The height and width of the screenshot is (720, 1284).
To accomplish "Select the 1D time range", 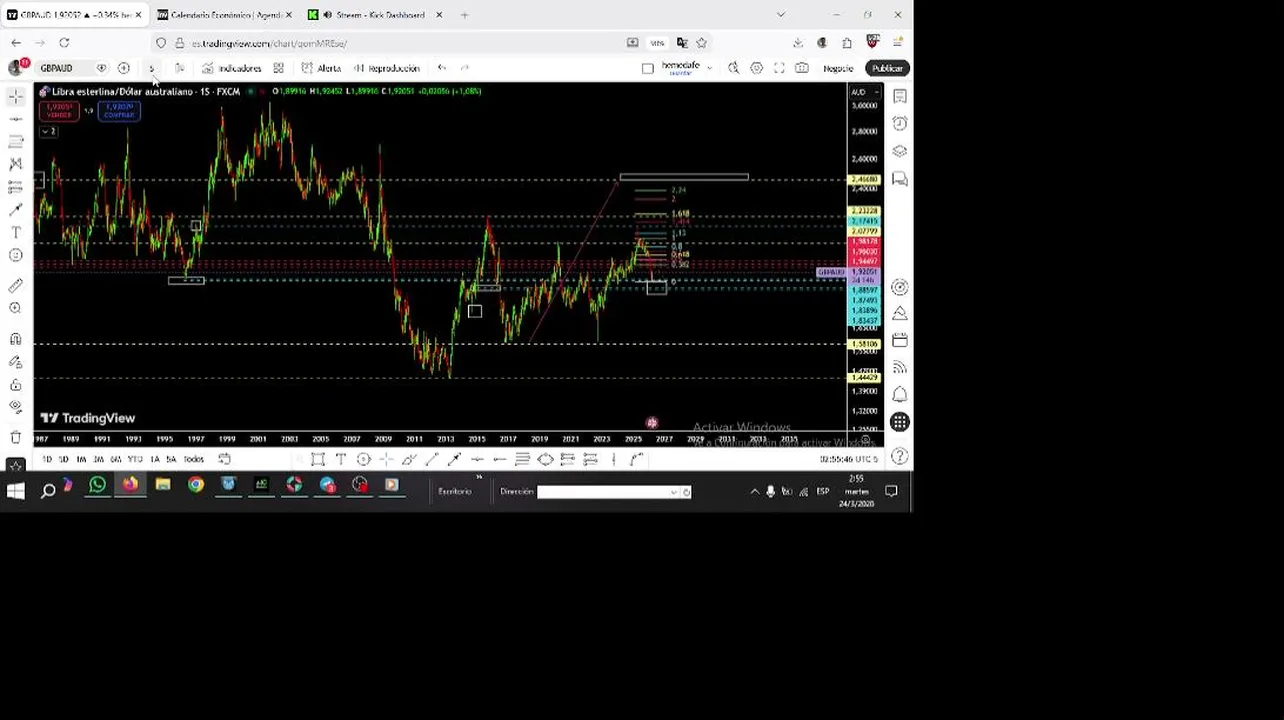I will [x=47, y=459].
